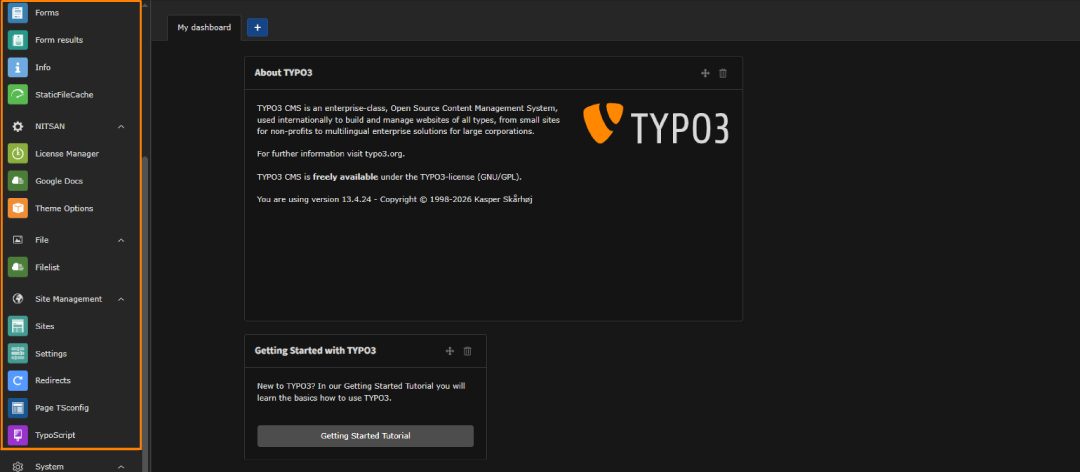Viewport: 1080px width, 472px height.
Task: Click the About TYPO3 widget title
Action: pyautogui.click(x=284, y=72)
